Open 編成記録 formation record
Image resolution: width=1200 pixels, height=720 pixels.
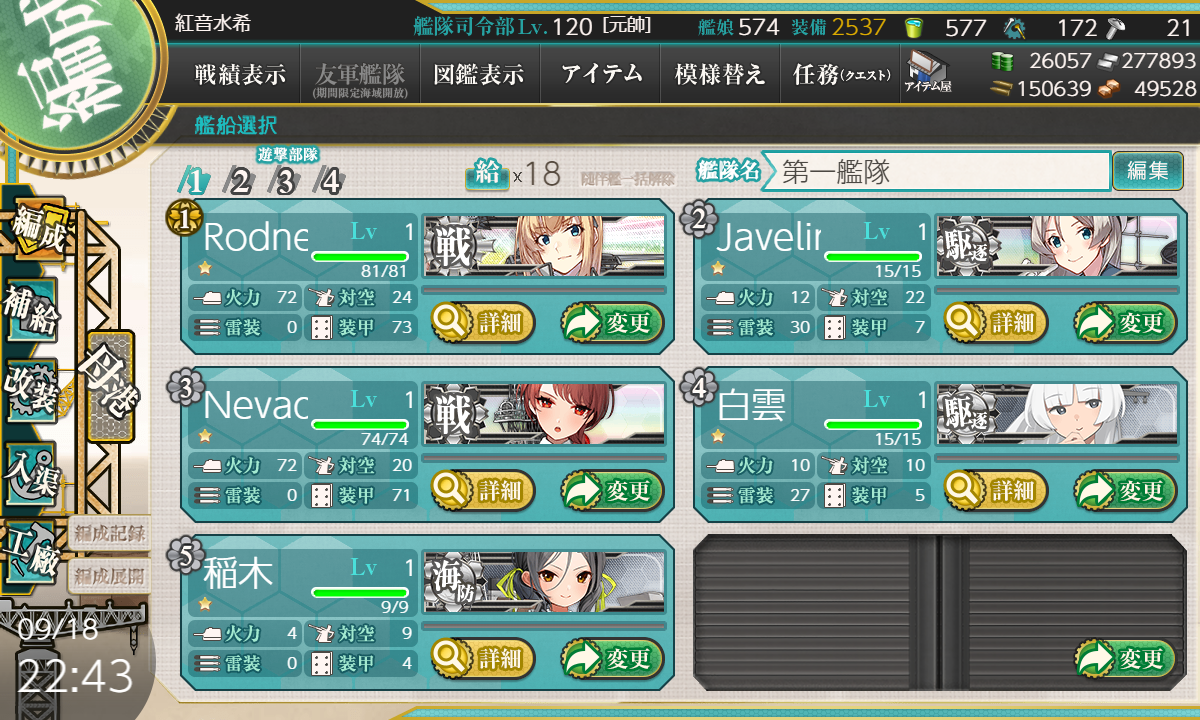pos(108,533)
